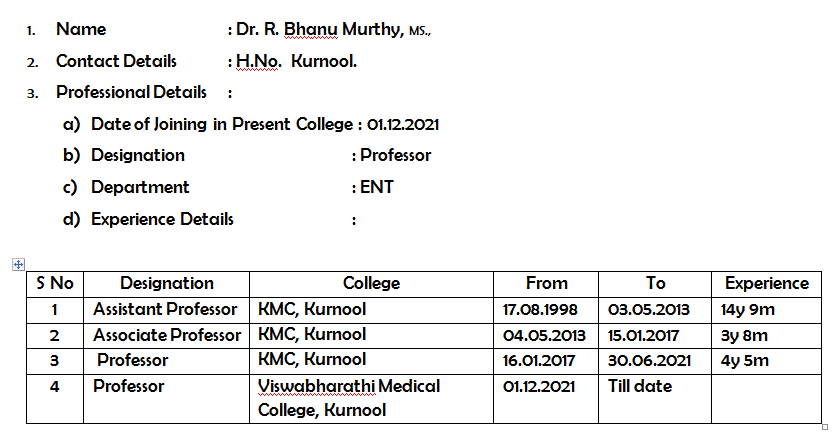Click the '15.01.2017' To date cell

(655, 335)
